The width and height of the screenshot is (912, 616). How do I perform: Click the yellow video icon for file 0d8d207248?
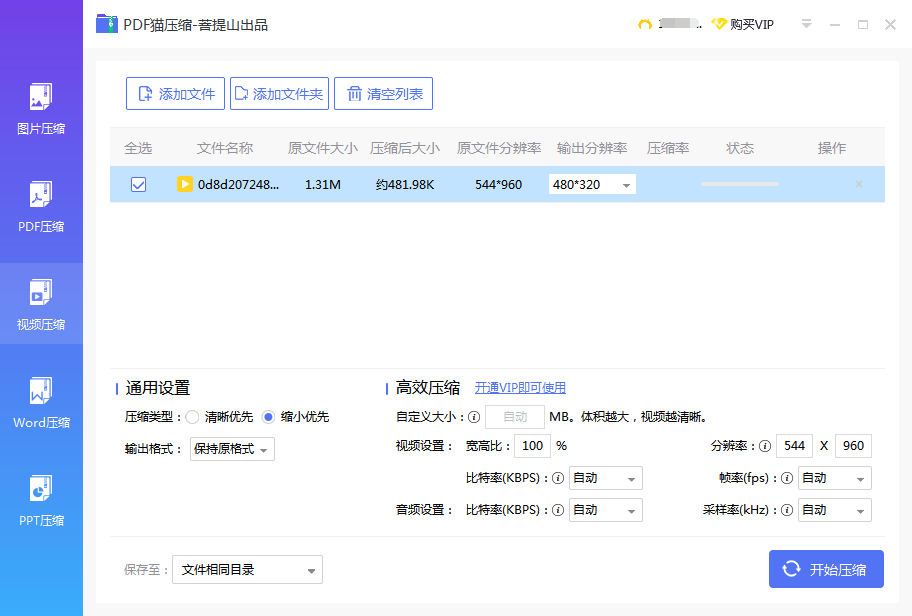(x=184, y=184)
